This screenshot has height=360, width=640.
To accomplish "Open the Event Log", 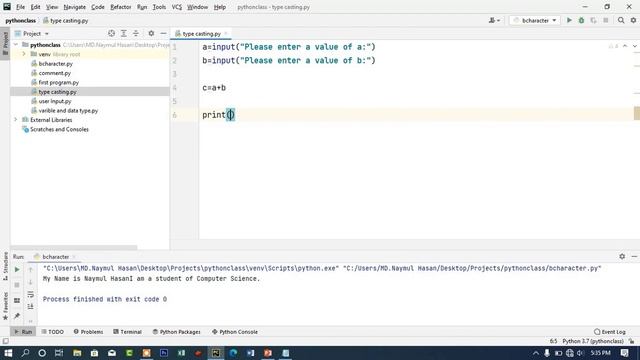I will (x=610, y=332).
